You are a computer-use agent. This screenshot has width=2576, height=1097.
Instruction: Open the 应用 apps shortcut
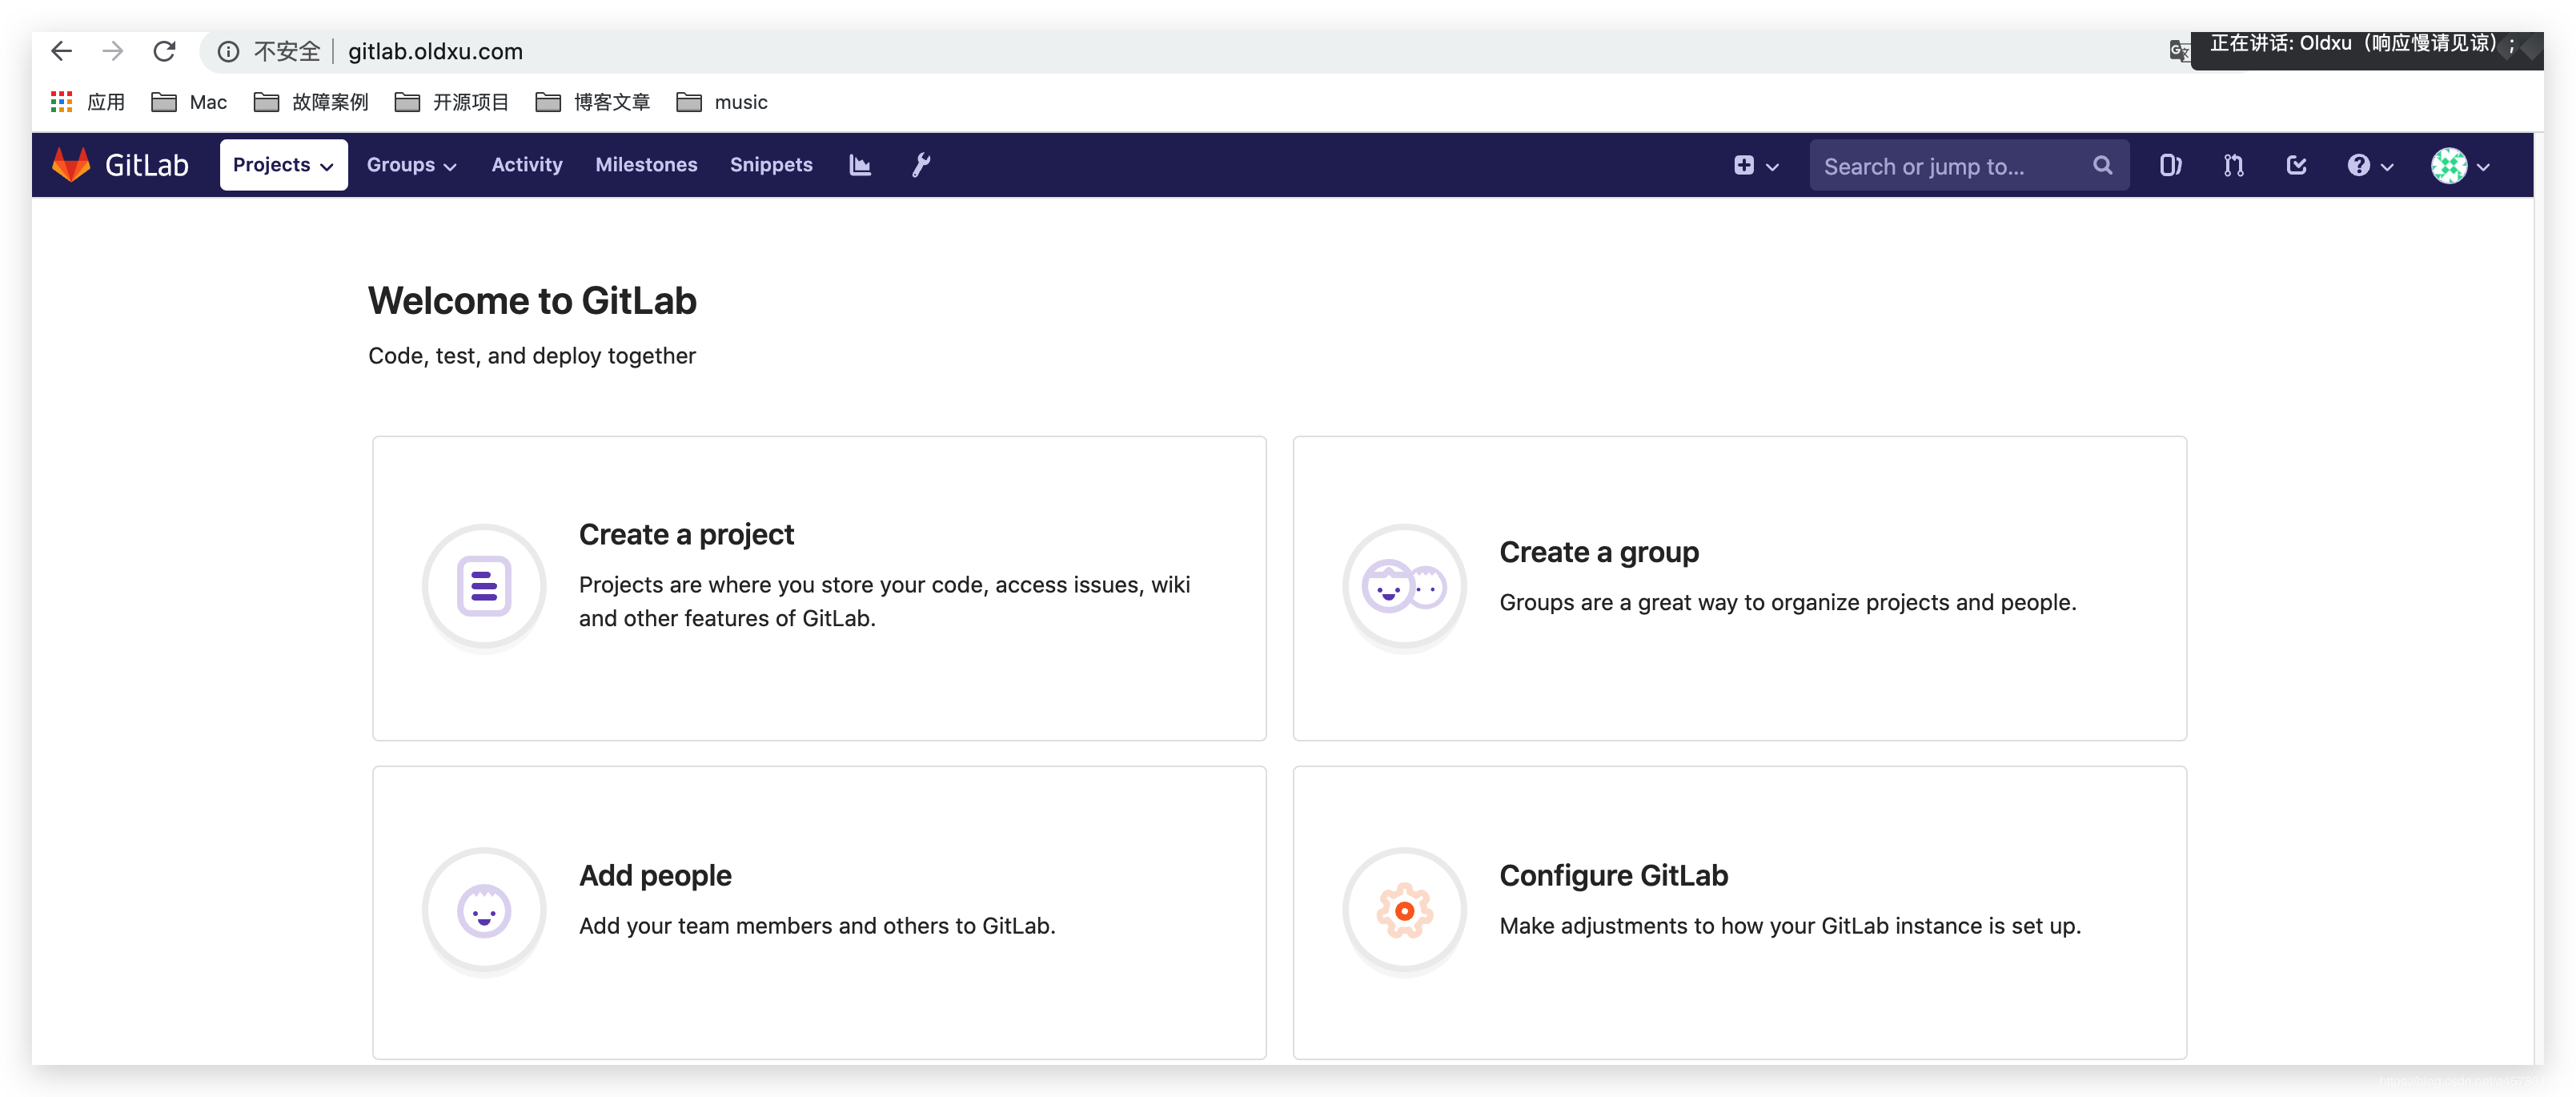pyautogui.click(x=87, y=102)
